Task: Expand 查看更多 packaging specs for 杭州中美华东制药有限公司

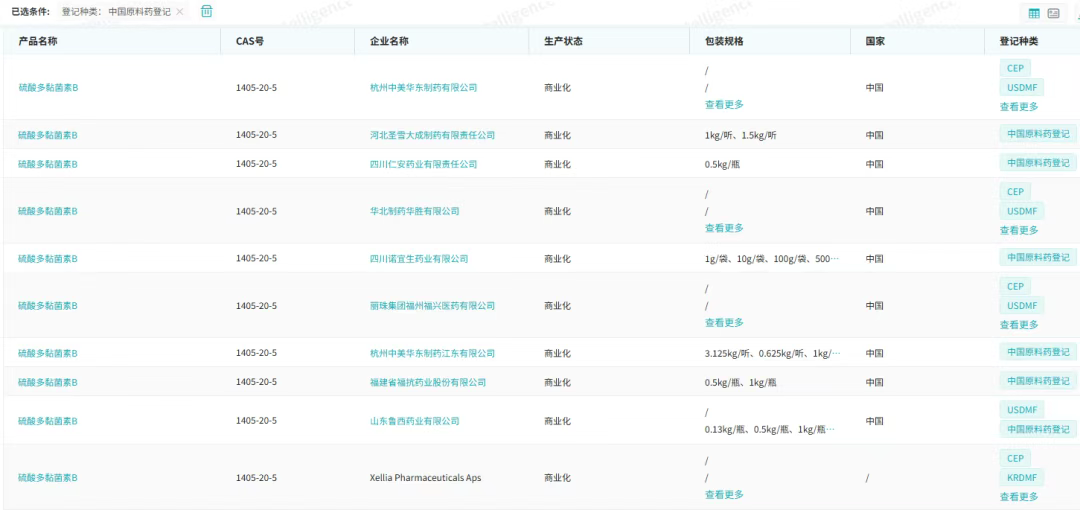Action: 724,105
